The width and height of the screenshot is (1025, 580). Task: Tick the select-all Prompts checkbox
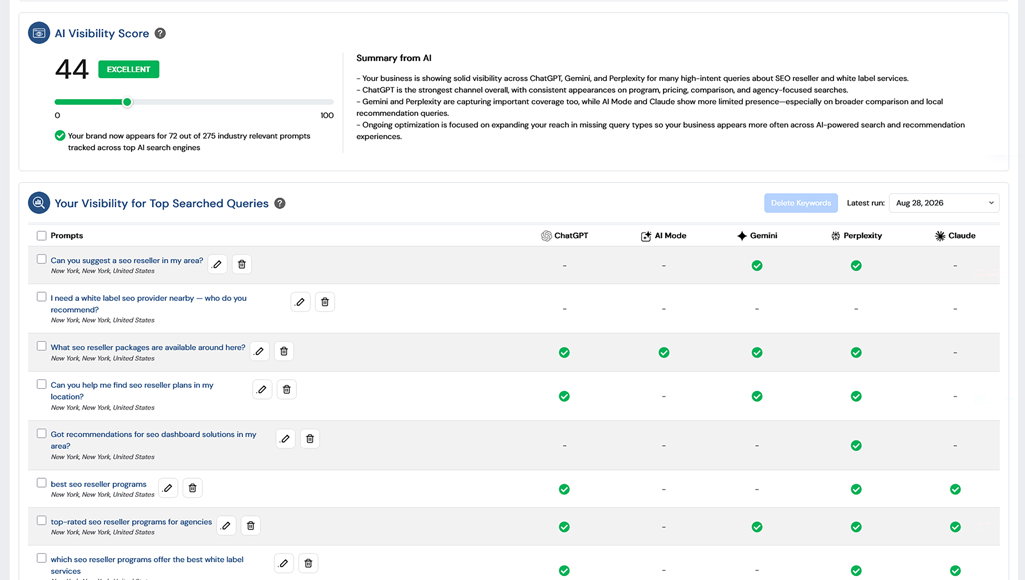pos(42,235)
